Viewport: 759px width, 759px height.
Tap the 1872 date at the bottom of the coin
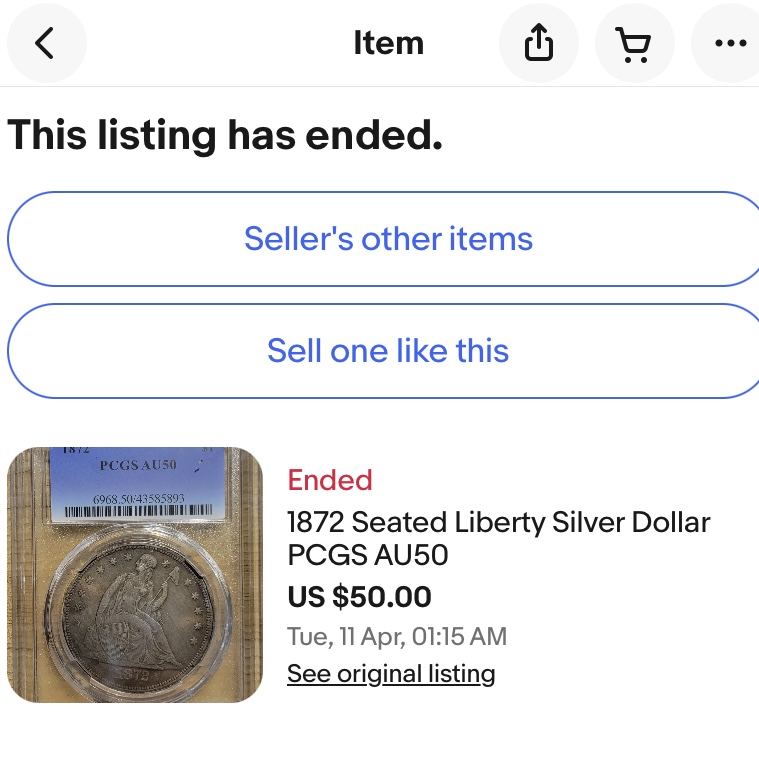point(135,674)
